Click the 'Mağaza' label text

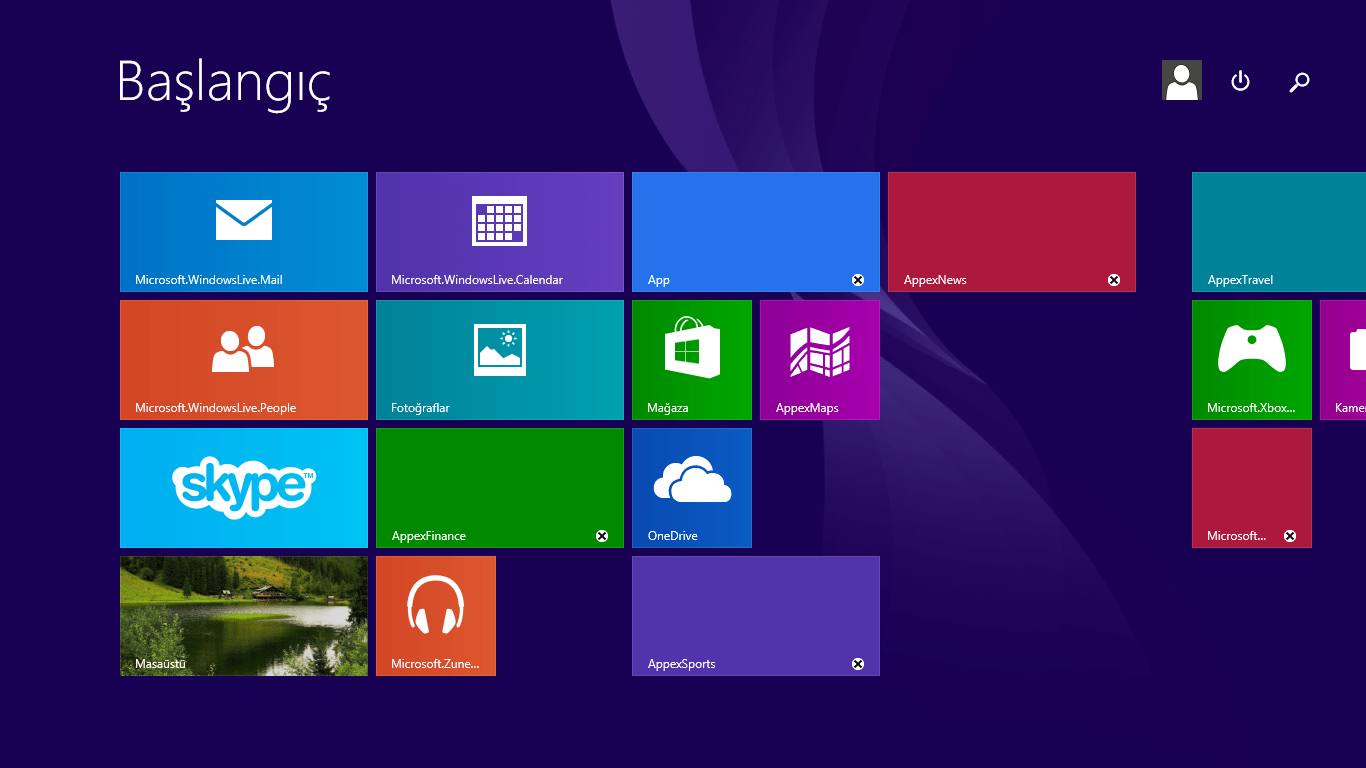pos(668,408)
